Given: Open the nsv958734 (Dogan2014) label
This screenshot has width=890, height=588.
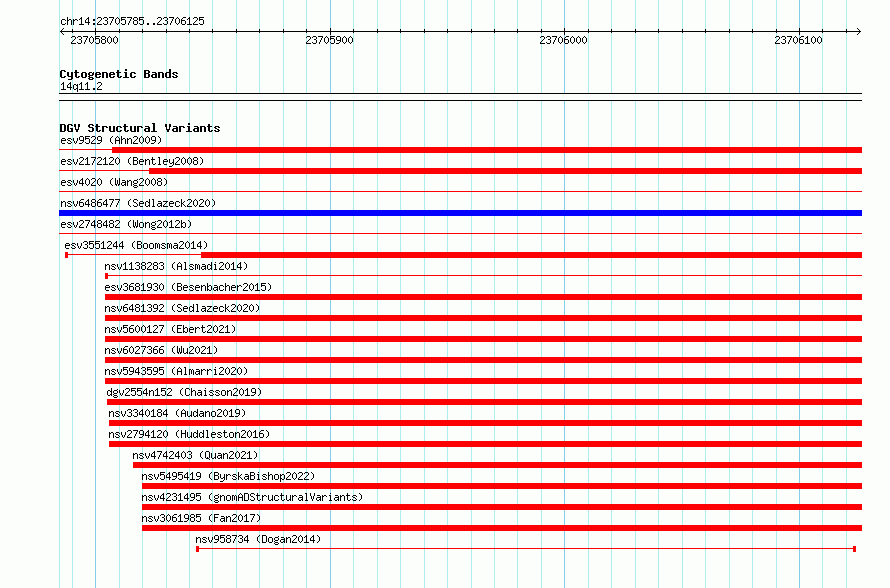Looking at the screenshot, I should coord(258,539).
